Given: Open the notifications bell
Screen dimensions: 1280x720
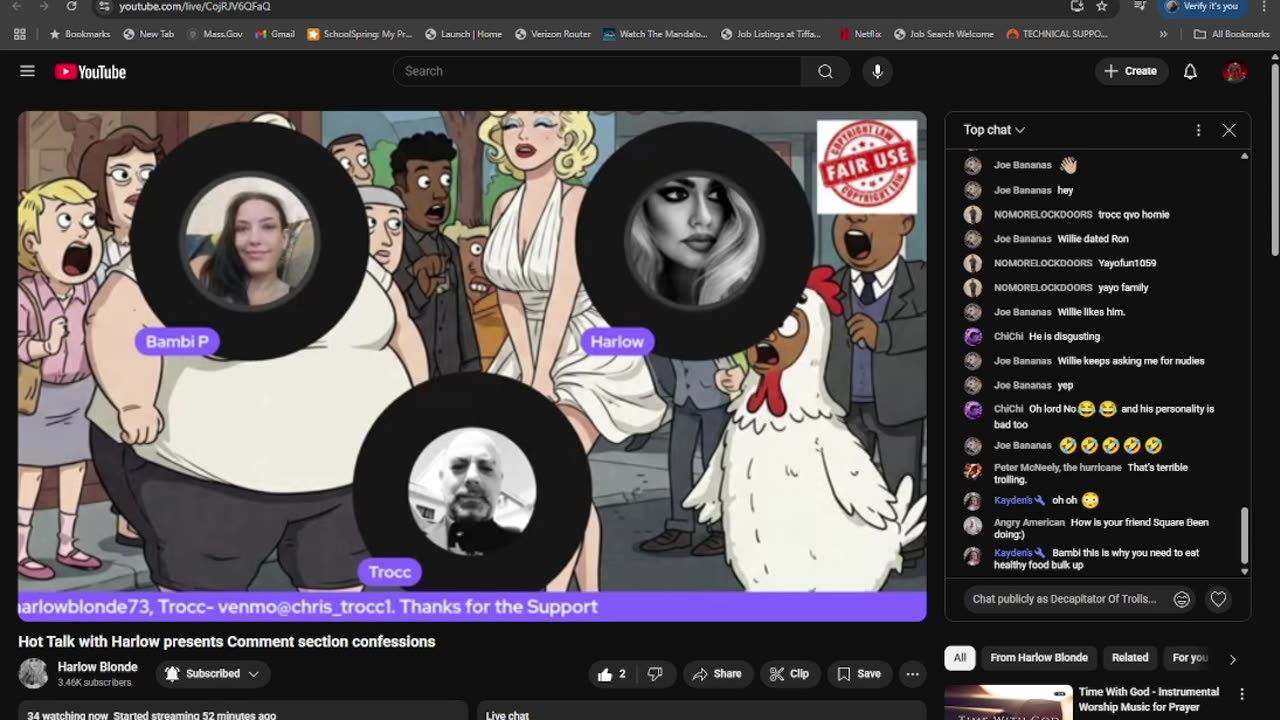Looking at the screenshot, I should click(1190, 71).
